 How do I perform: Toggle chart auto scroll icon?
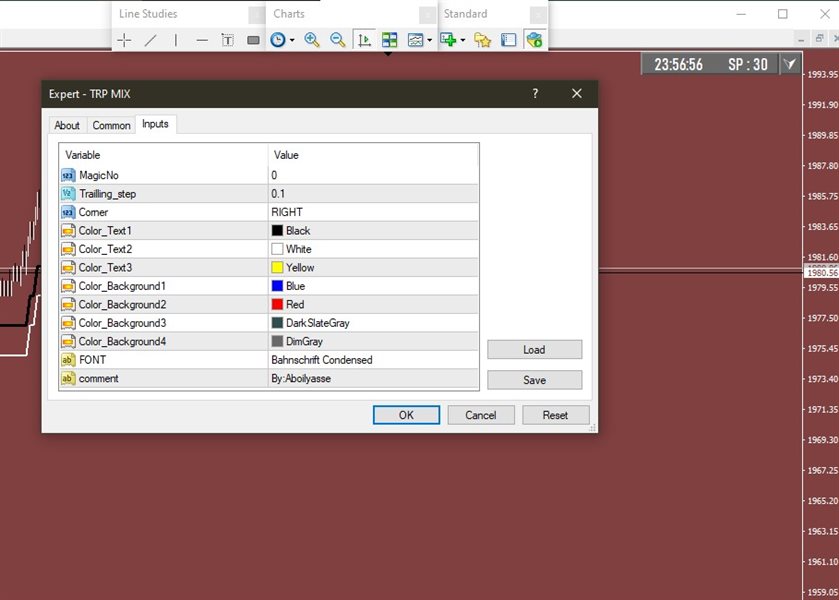(x=364, y=40)
